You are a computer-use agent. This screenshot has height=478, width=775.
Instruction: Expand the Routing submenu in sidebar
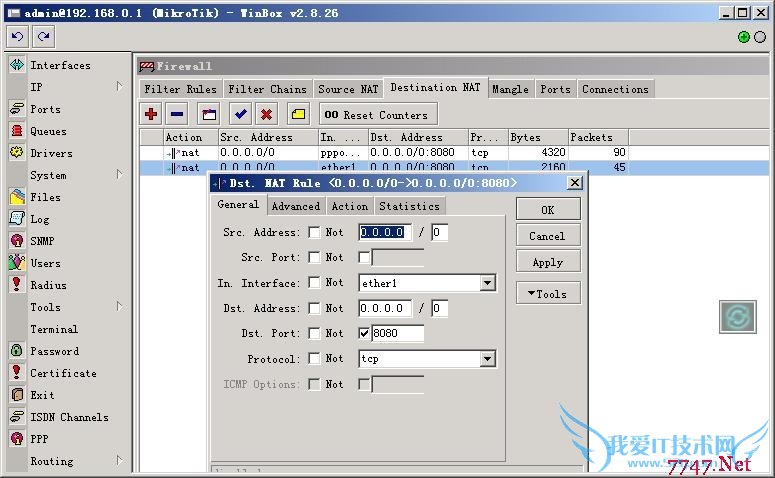[x=119, y=461]
